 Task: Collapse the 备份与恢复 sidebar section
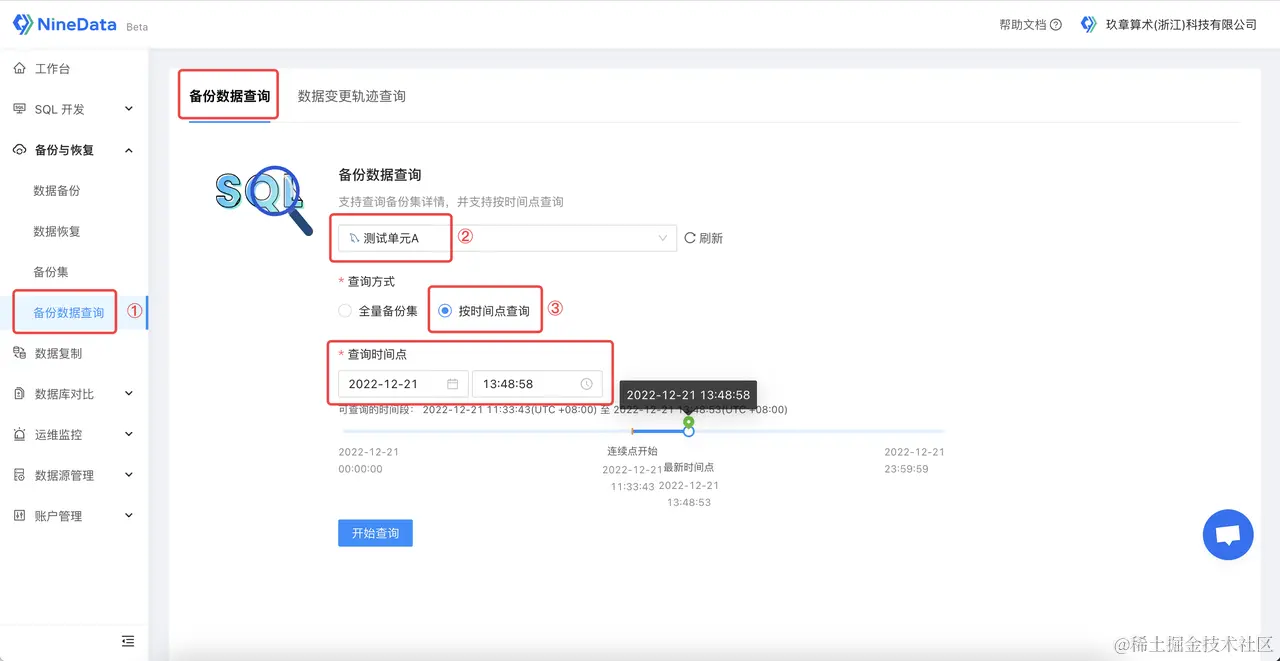(128, 149)
